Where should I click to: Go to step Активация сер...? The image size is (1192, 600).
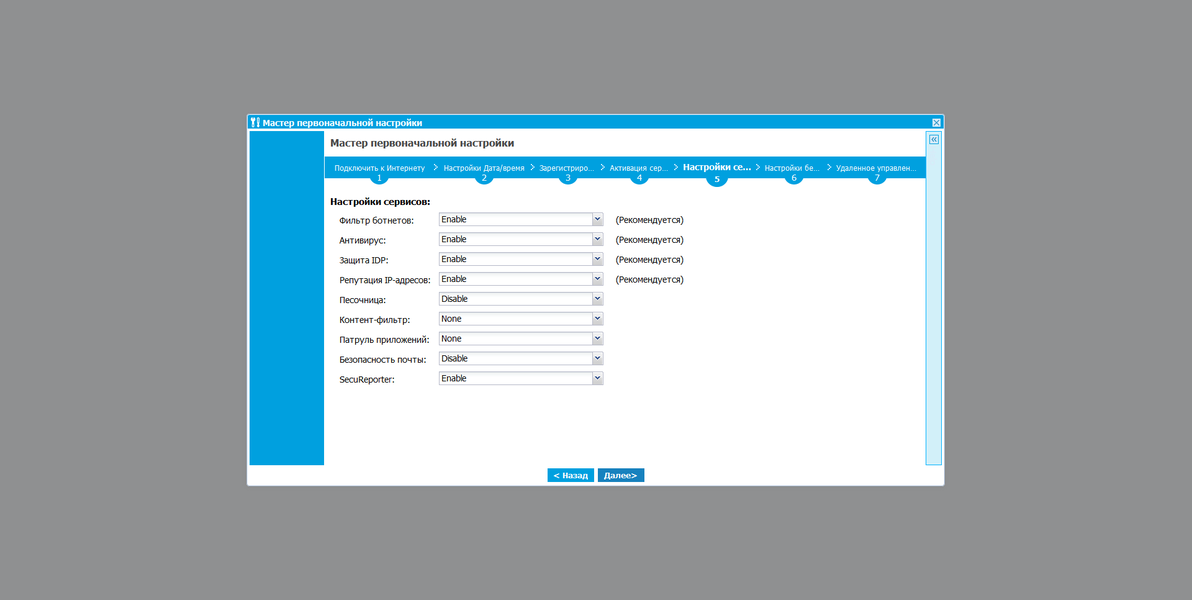tap(639, 168)
